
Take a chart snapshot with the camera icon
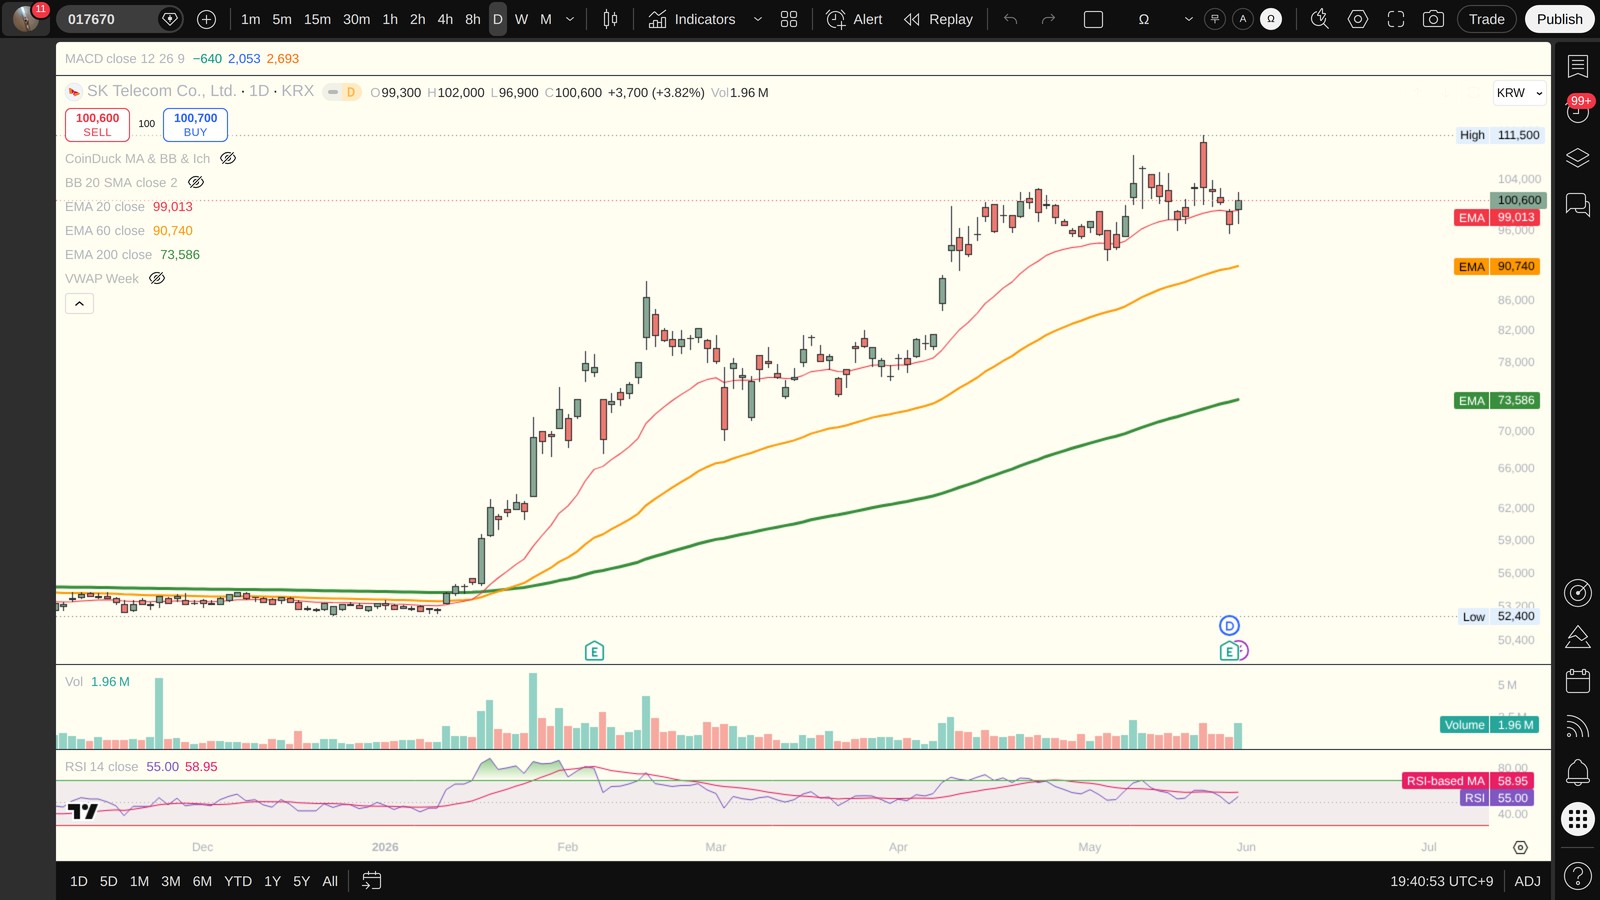(x=1433, y=19)
